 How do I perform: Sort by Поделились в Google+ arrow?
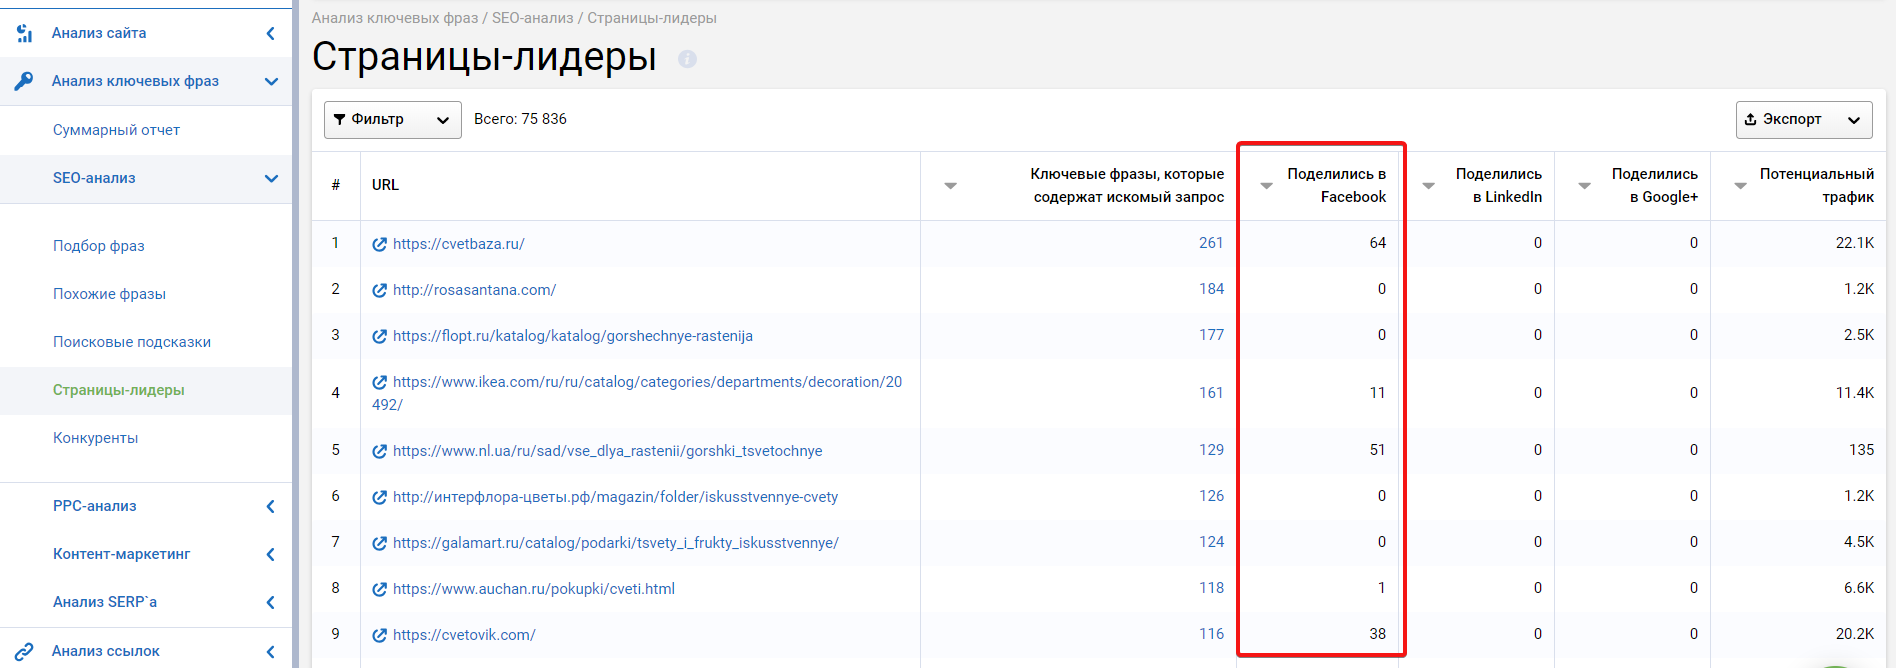1584,186
